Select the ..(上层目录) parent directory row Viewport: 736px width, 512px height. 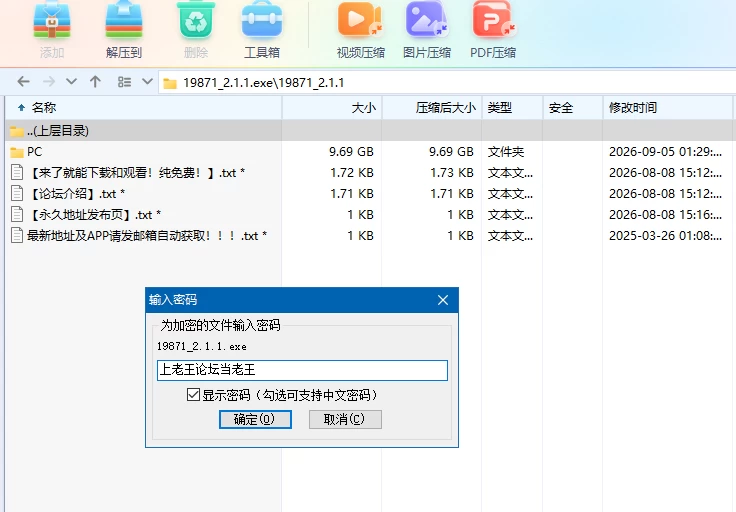click(370, 131)
